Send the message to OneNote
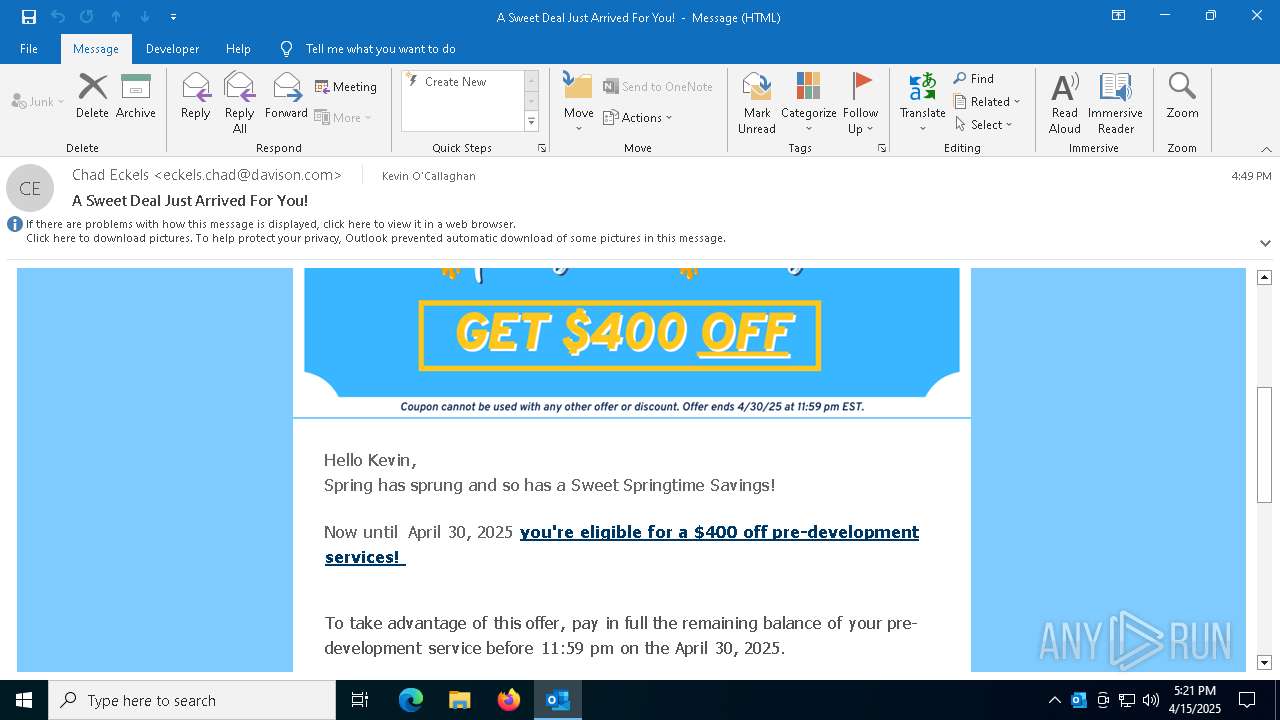The image size is (1280, 720). click(658, 87)
